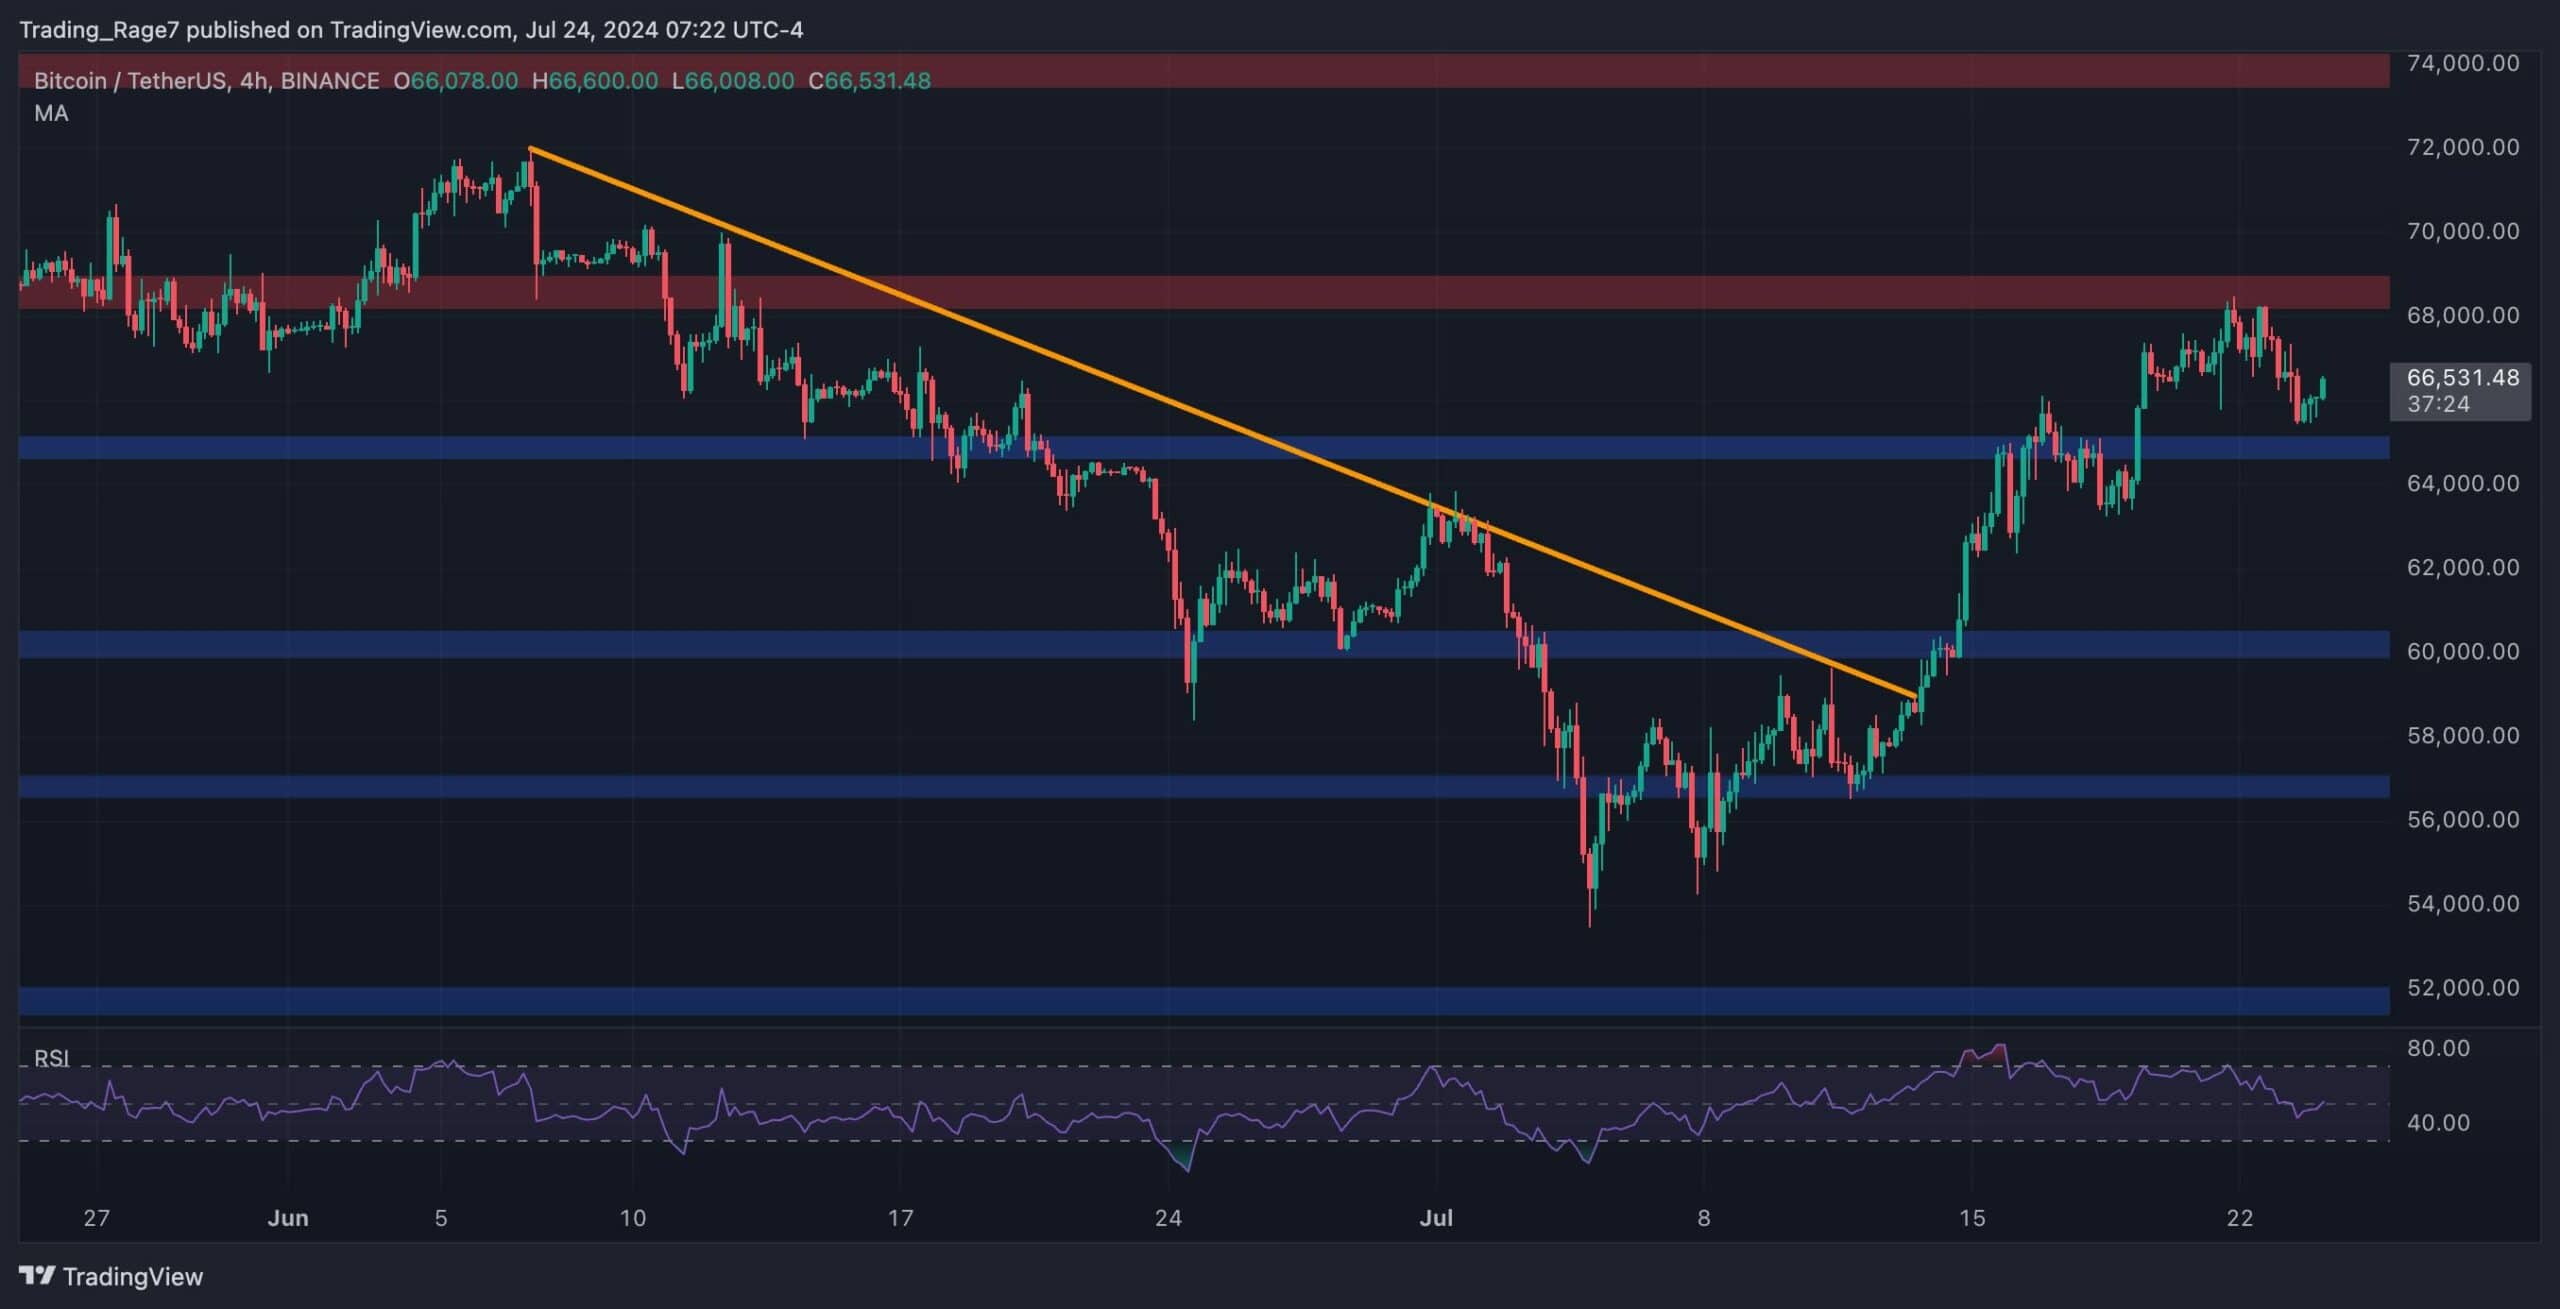
Task: Click the 58,000.00 price axis label
Action: 2462,735
